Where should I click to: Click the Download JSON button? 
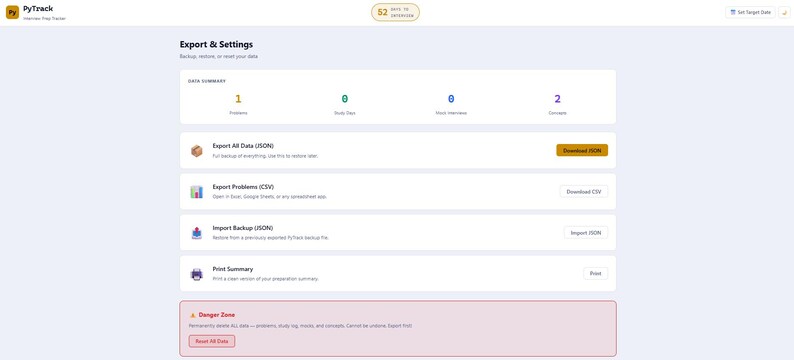click(x=582, y=150)
